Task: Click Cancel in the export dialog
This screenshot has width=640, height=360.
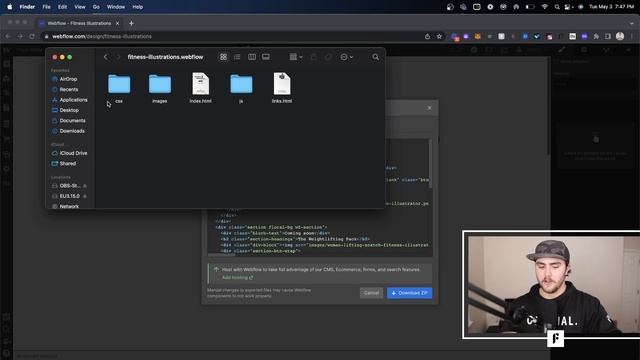Action: (371, 293)
